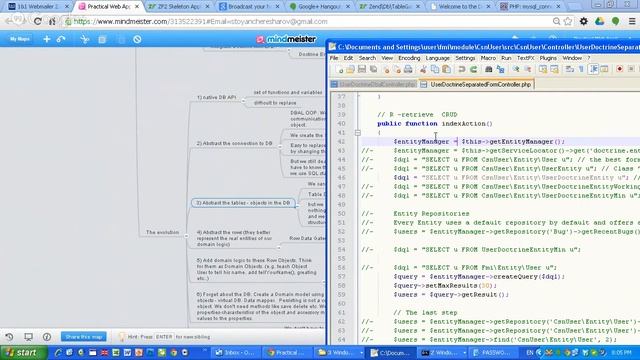This screenshot has height=360, width=640.
Task: Toggle Show All Characters pilcrow icon
Action: click(x=582, y=70)
